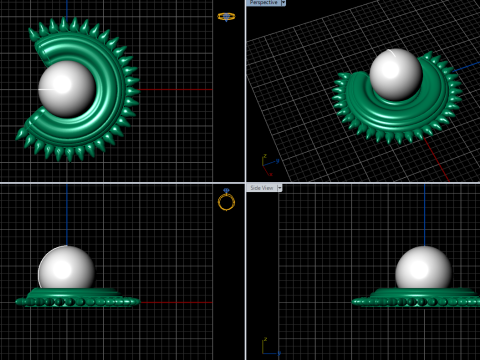
Task: Open the Side View viewport dropdown arrow
Action: pyautogui.click(x=279, y=188)
